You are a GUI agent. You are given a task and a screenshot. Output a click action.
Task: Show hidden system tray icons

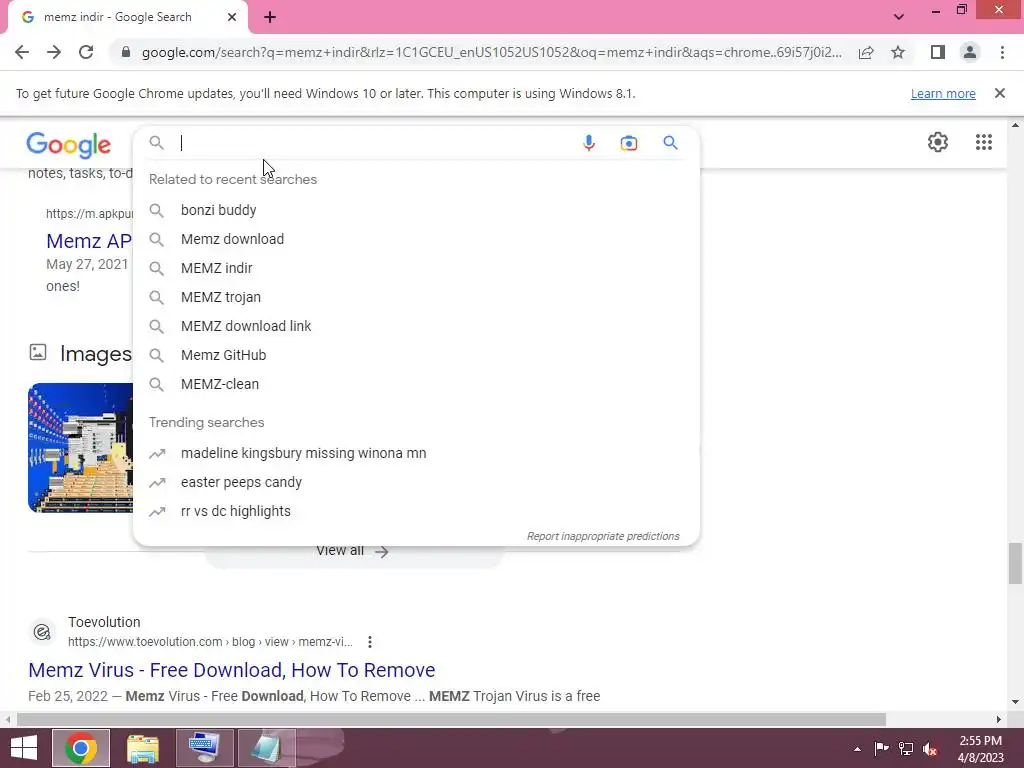coord(857,749)
